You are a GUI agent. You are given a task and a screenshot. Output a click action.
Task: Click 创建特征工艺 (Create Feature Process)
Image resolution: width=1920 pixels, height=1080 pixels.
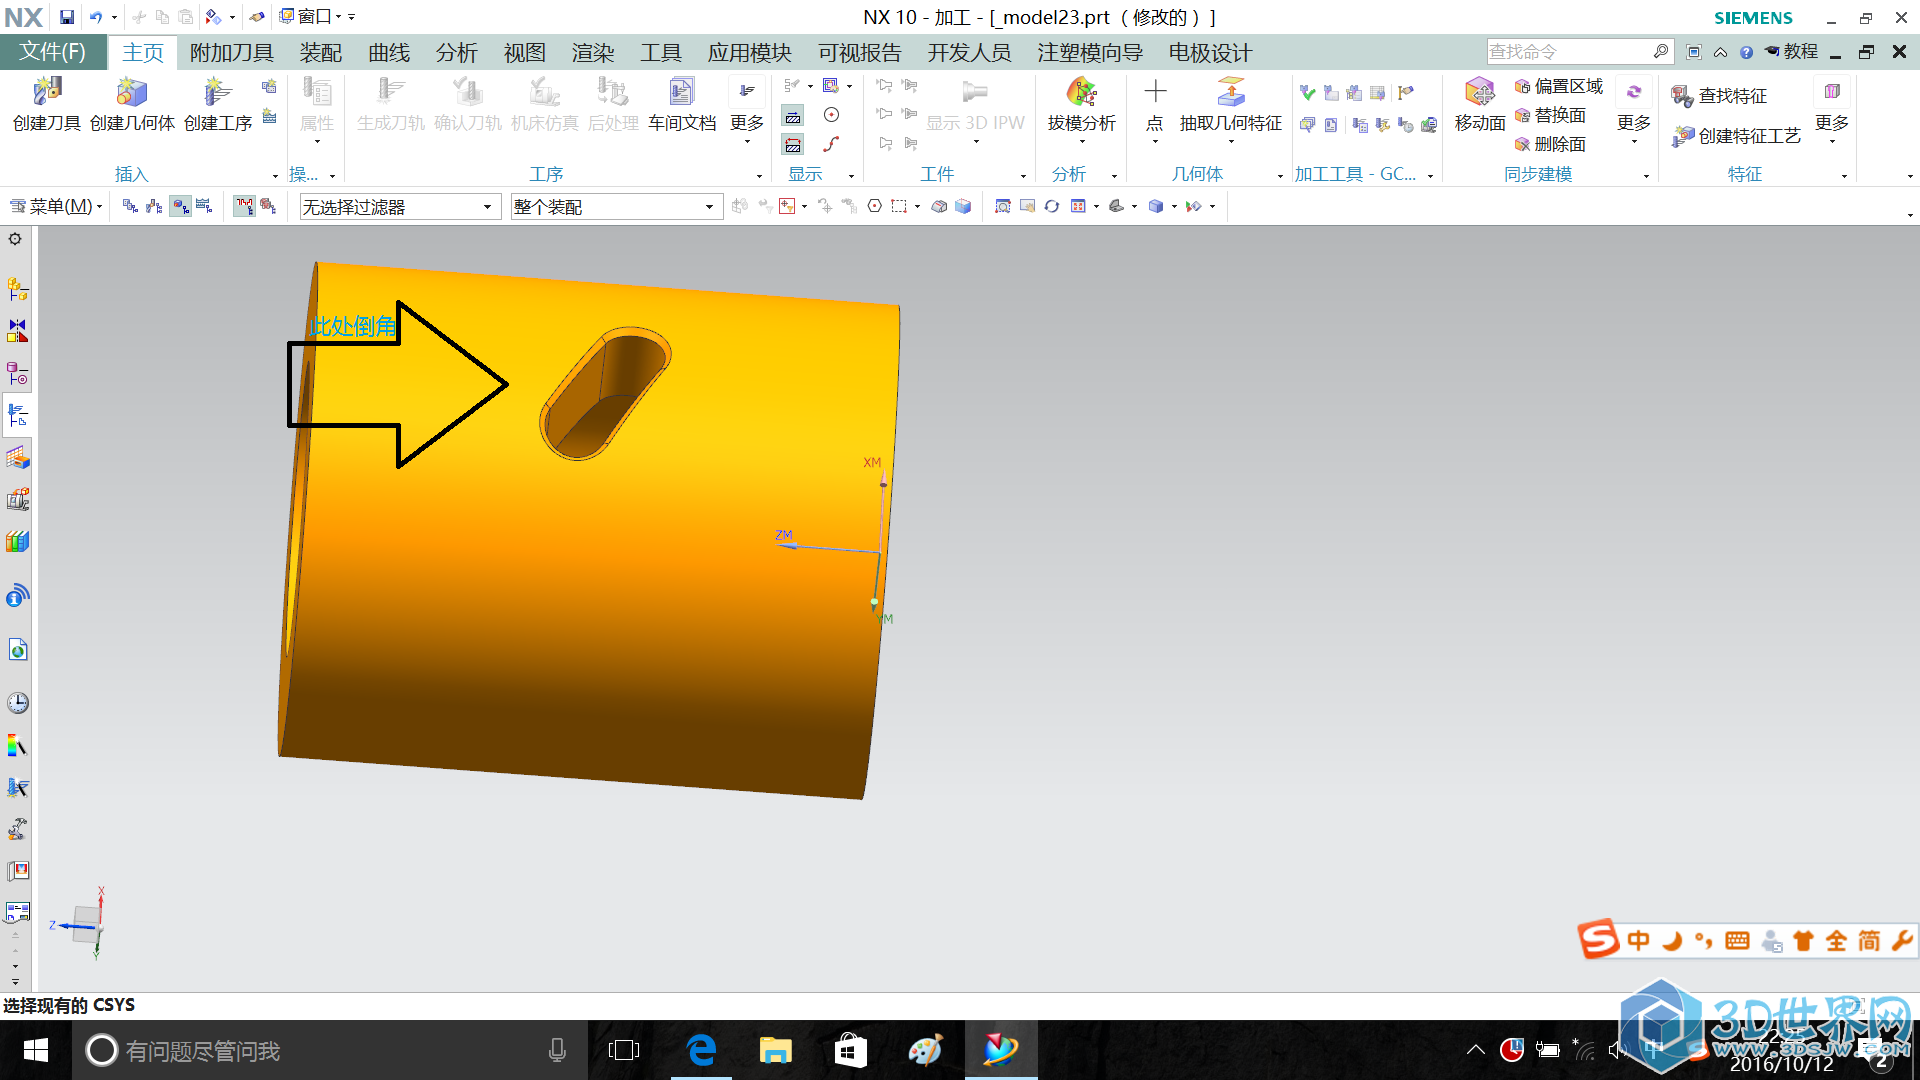point(1736,136)
